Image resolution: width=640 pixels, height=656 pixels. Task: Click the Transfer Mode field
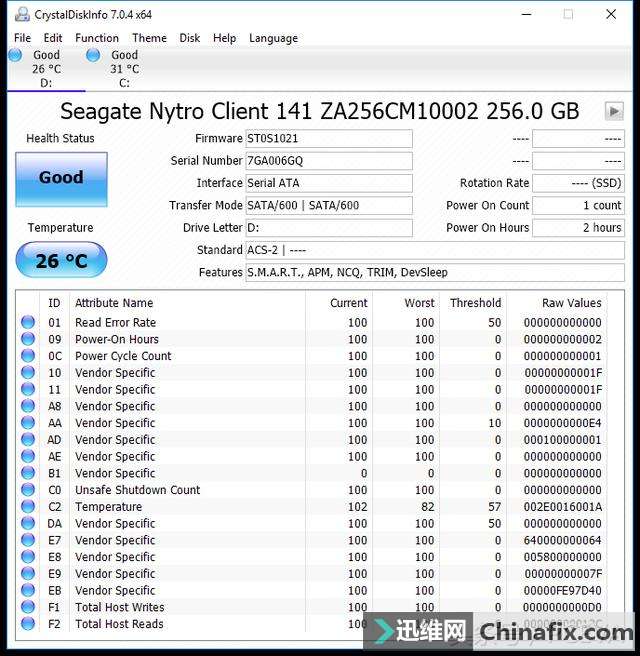(x=329, y=205)
